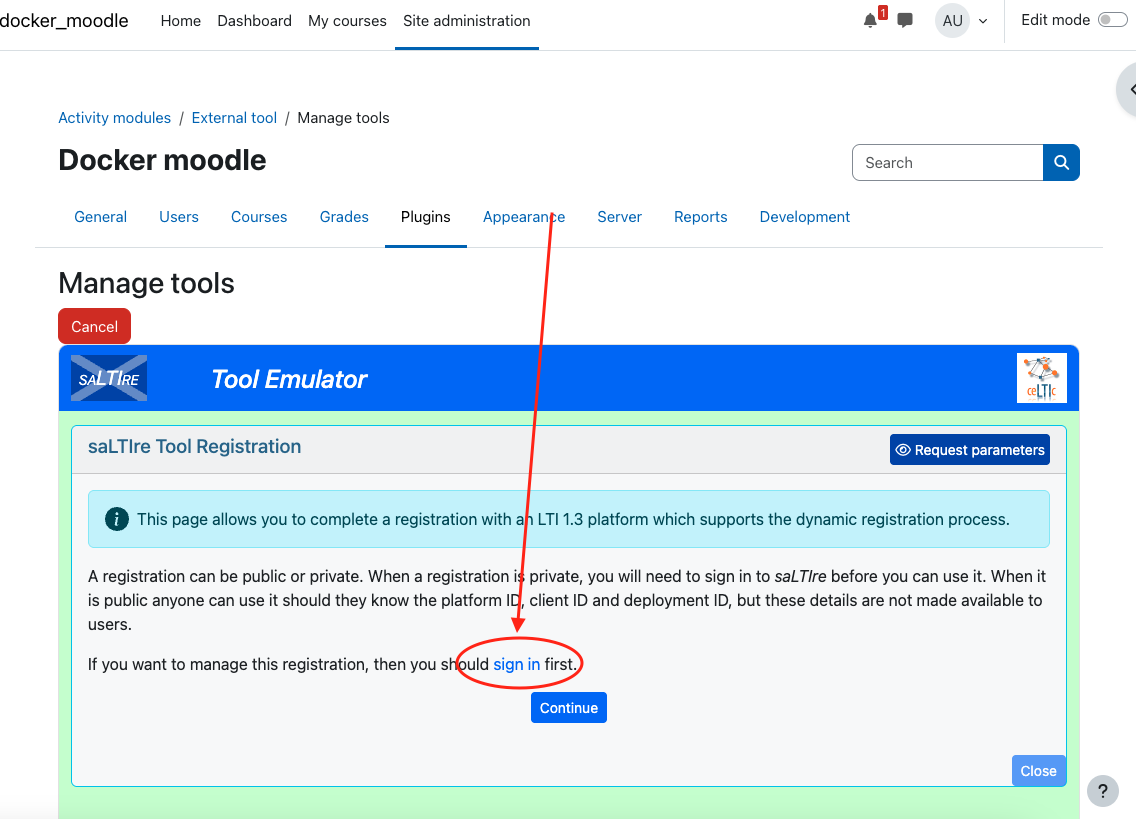Follow the sign in link
This screenshot has height=819, width=1136.
(517, 664)
